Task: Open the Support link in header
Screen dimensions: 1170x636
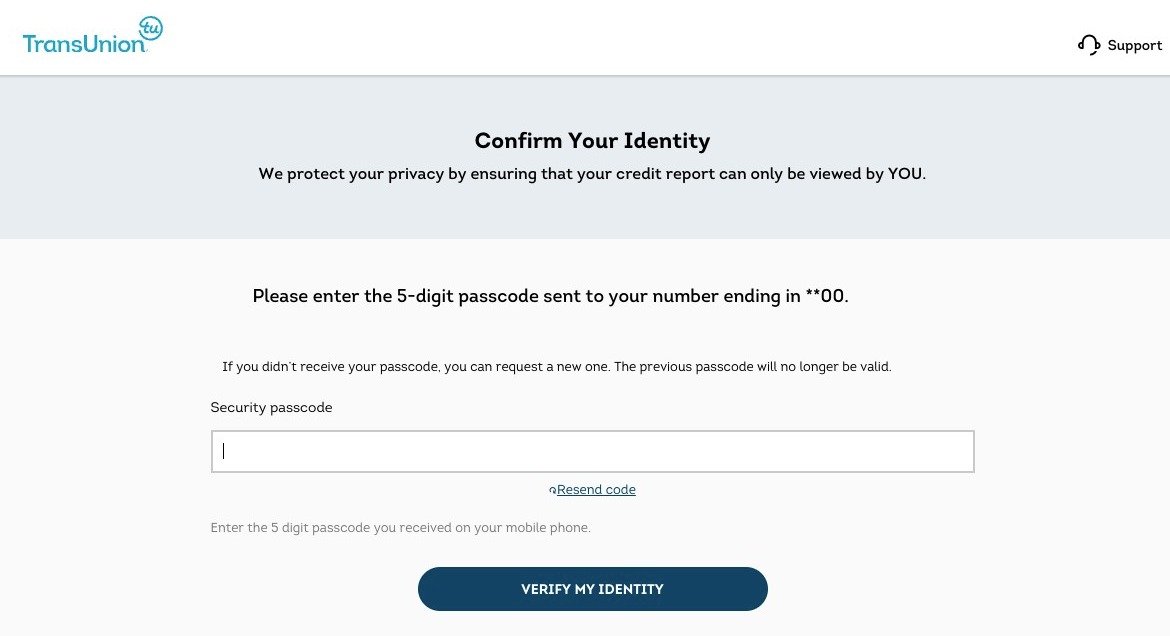Action: click(1134, 45)
